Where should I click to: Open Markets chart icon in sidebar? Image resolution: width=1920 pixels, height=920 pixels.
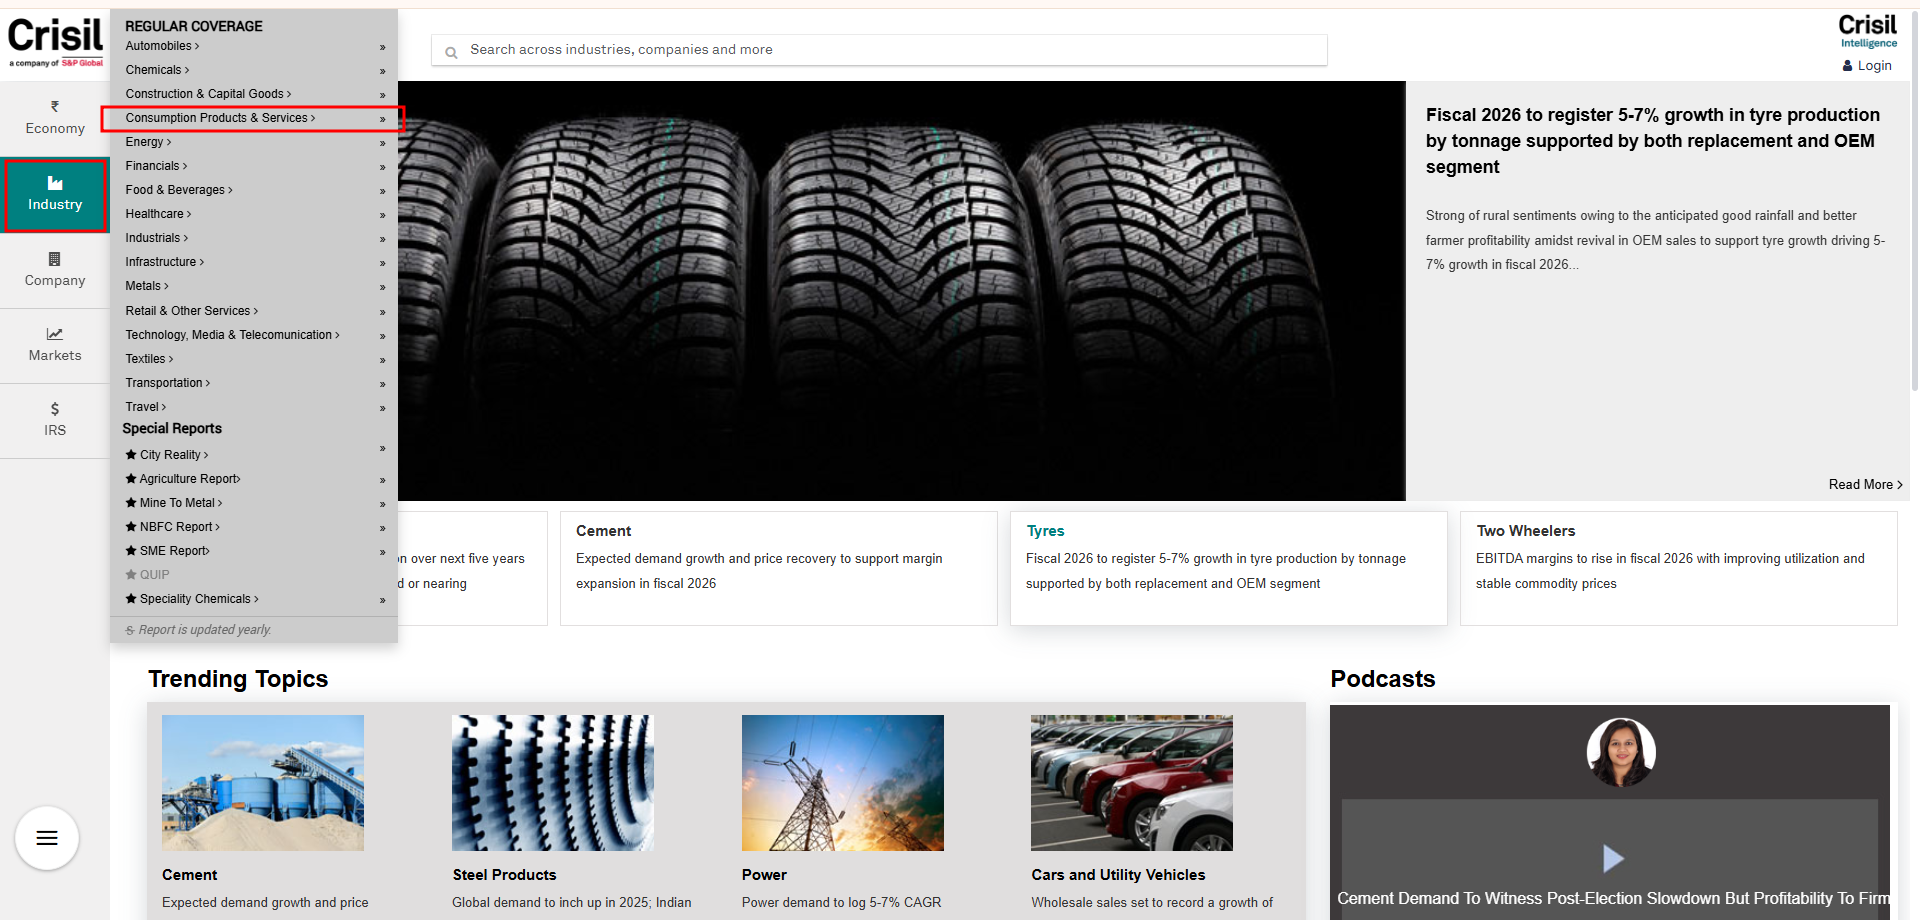[55, 334]
